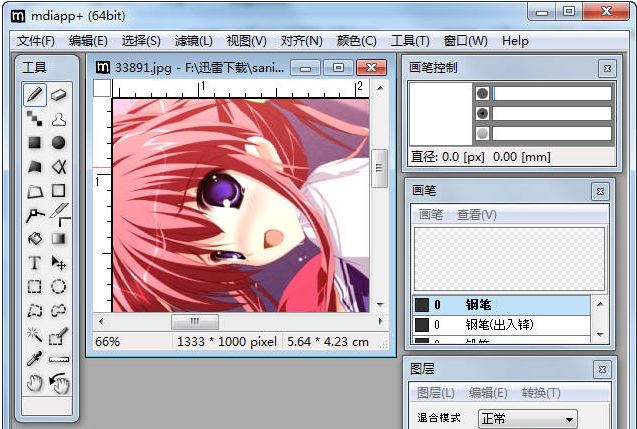637x429 pixels.
Task: Select the dark top brush-control radio button
Action: (x=482, y=93)
